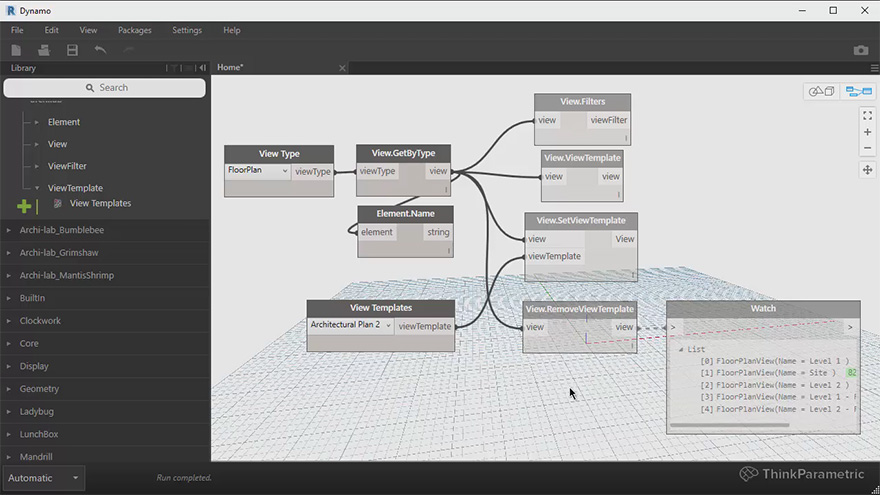Expand the BuiltIn category
Image resolution: width=880 pixels, height=495 pixels.
point(8,298)
